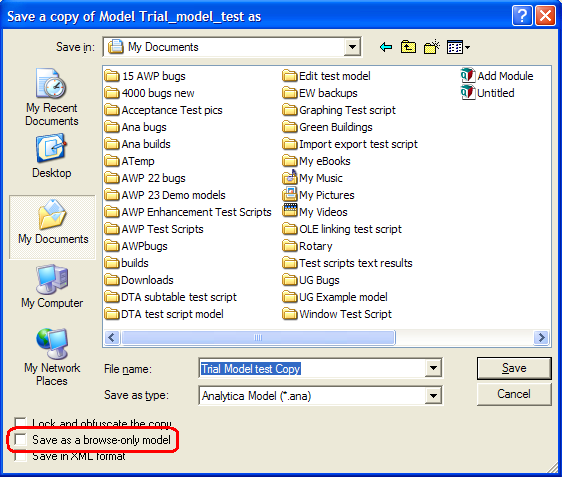Tick Save in XML format checkbox

click(20, 456)
